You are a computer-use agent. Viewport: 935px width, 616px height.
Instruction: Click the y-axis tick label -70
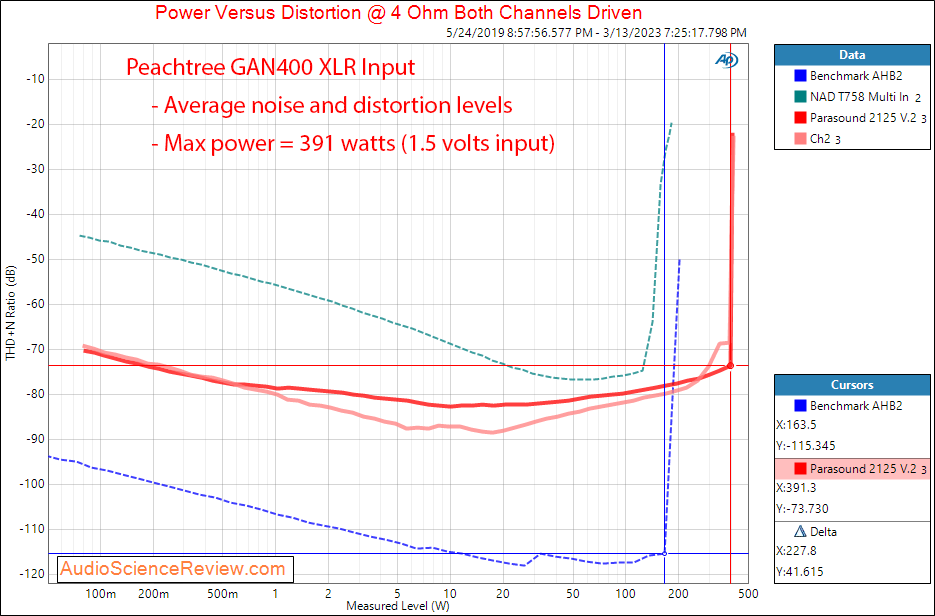(x=33, y=349)
